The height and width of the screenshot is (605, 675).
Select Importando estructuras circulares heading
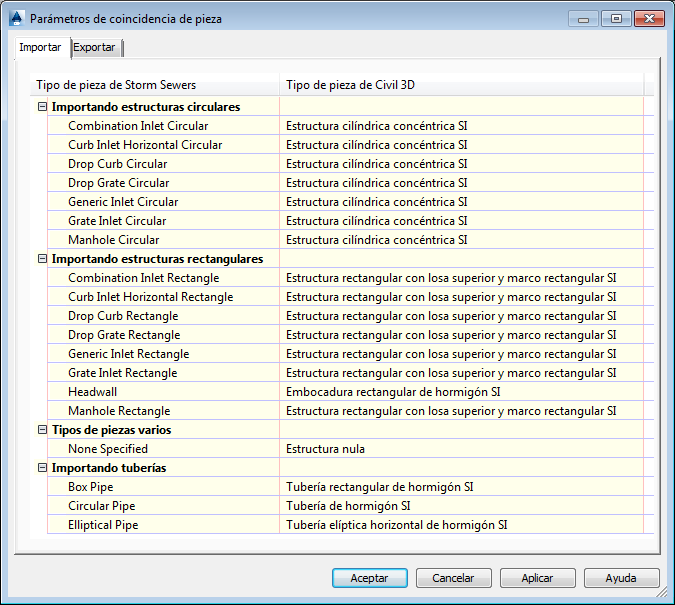point(146,107)
